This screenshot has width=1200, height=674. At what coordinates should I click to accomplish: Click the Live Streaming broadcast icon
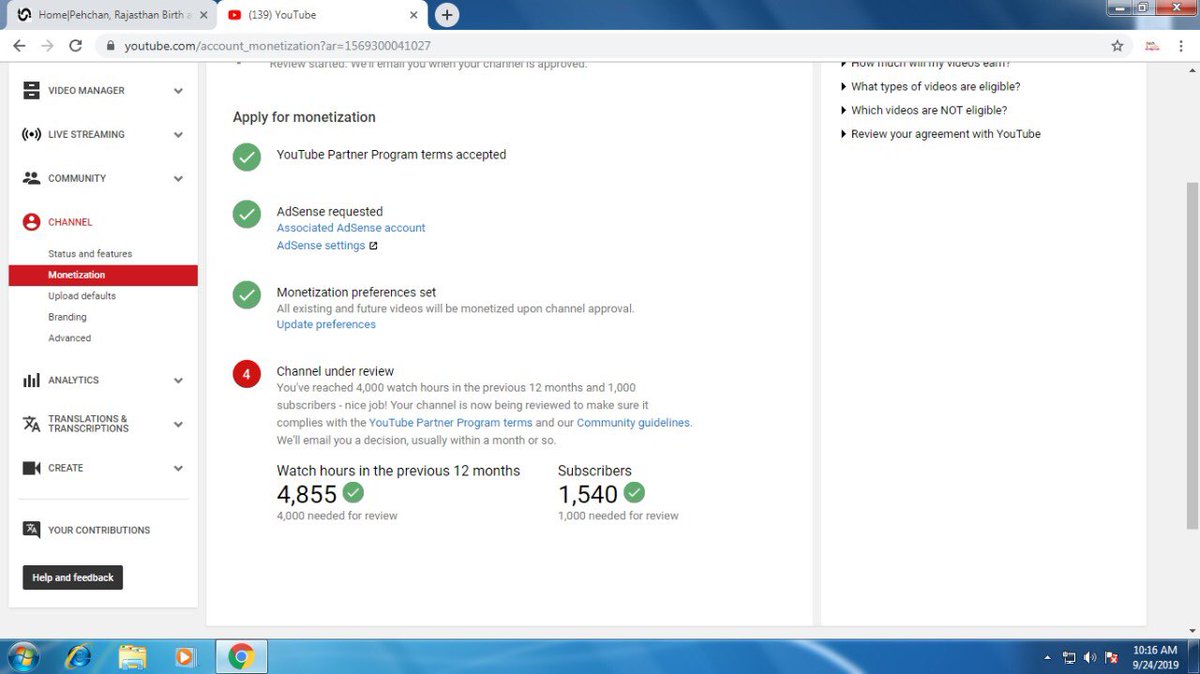(31, 134)
